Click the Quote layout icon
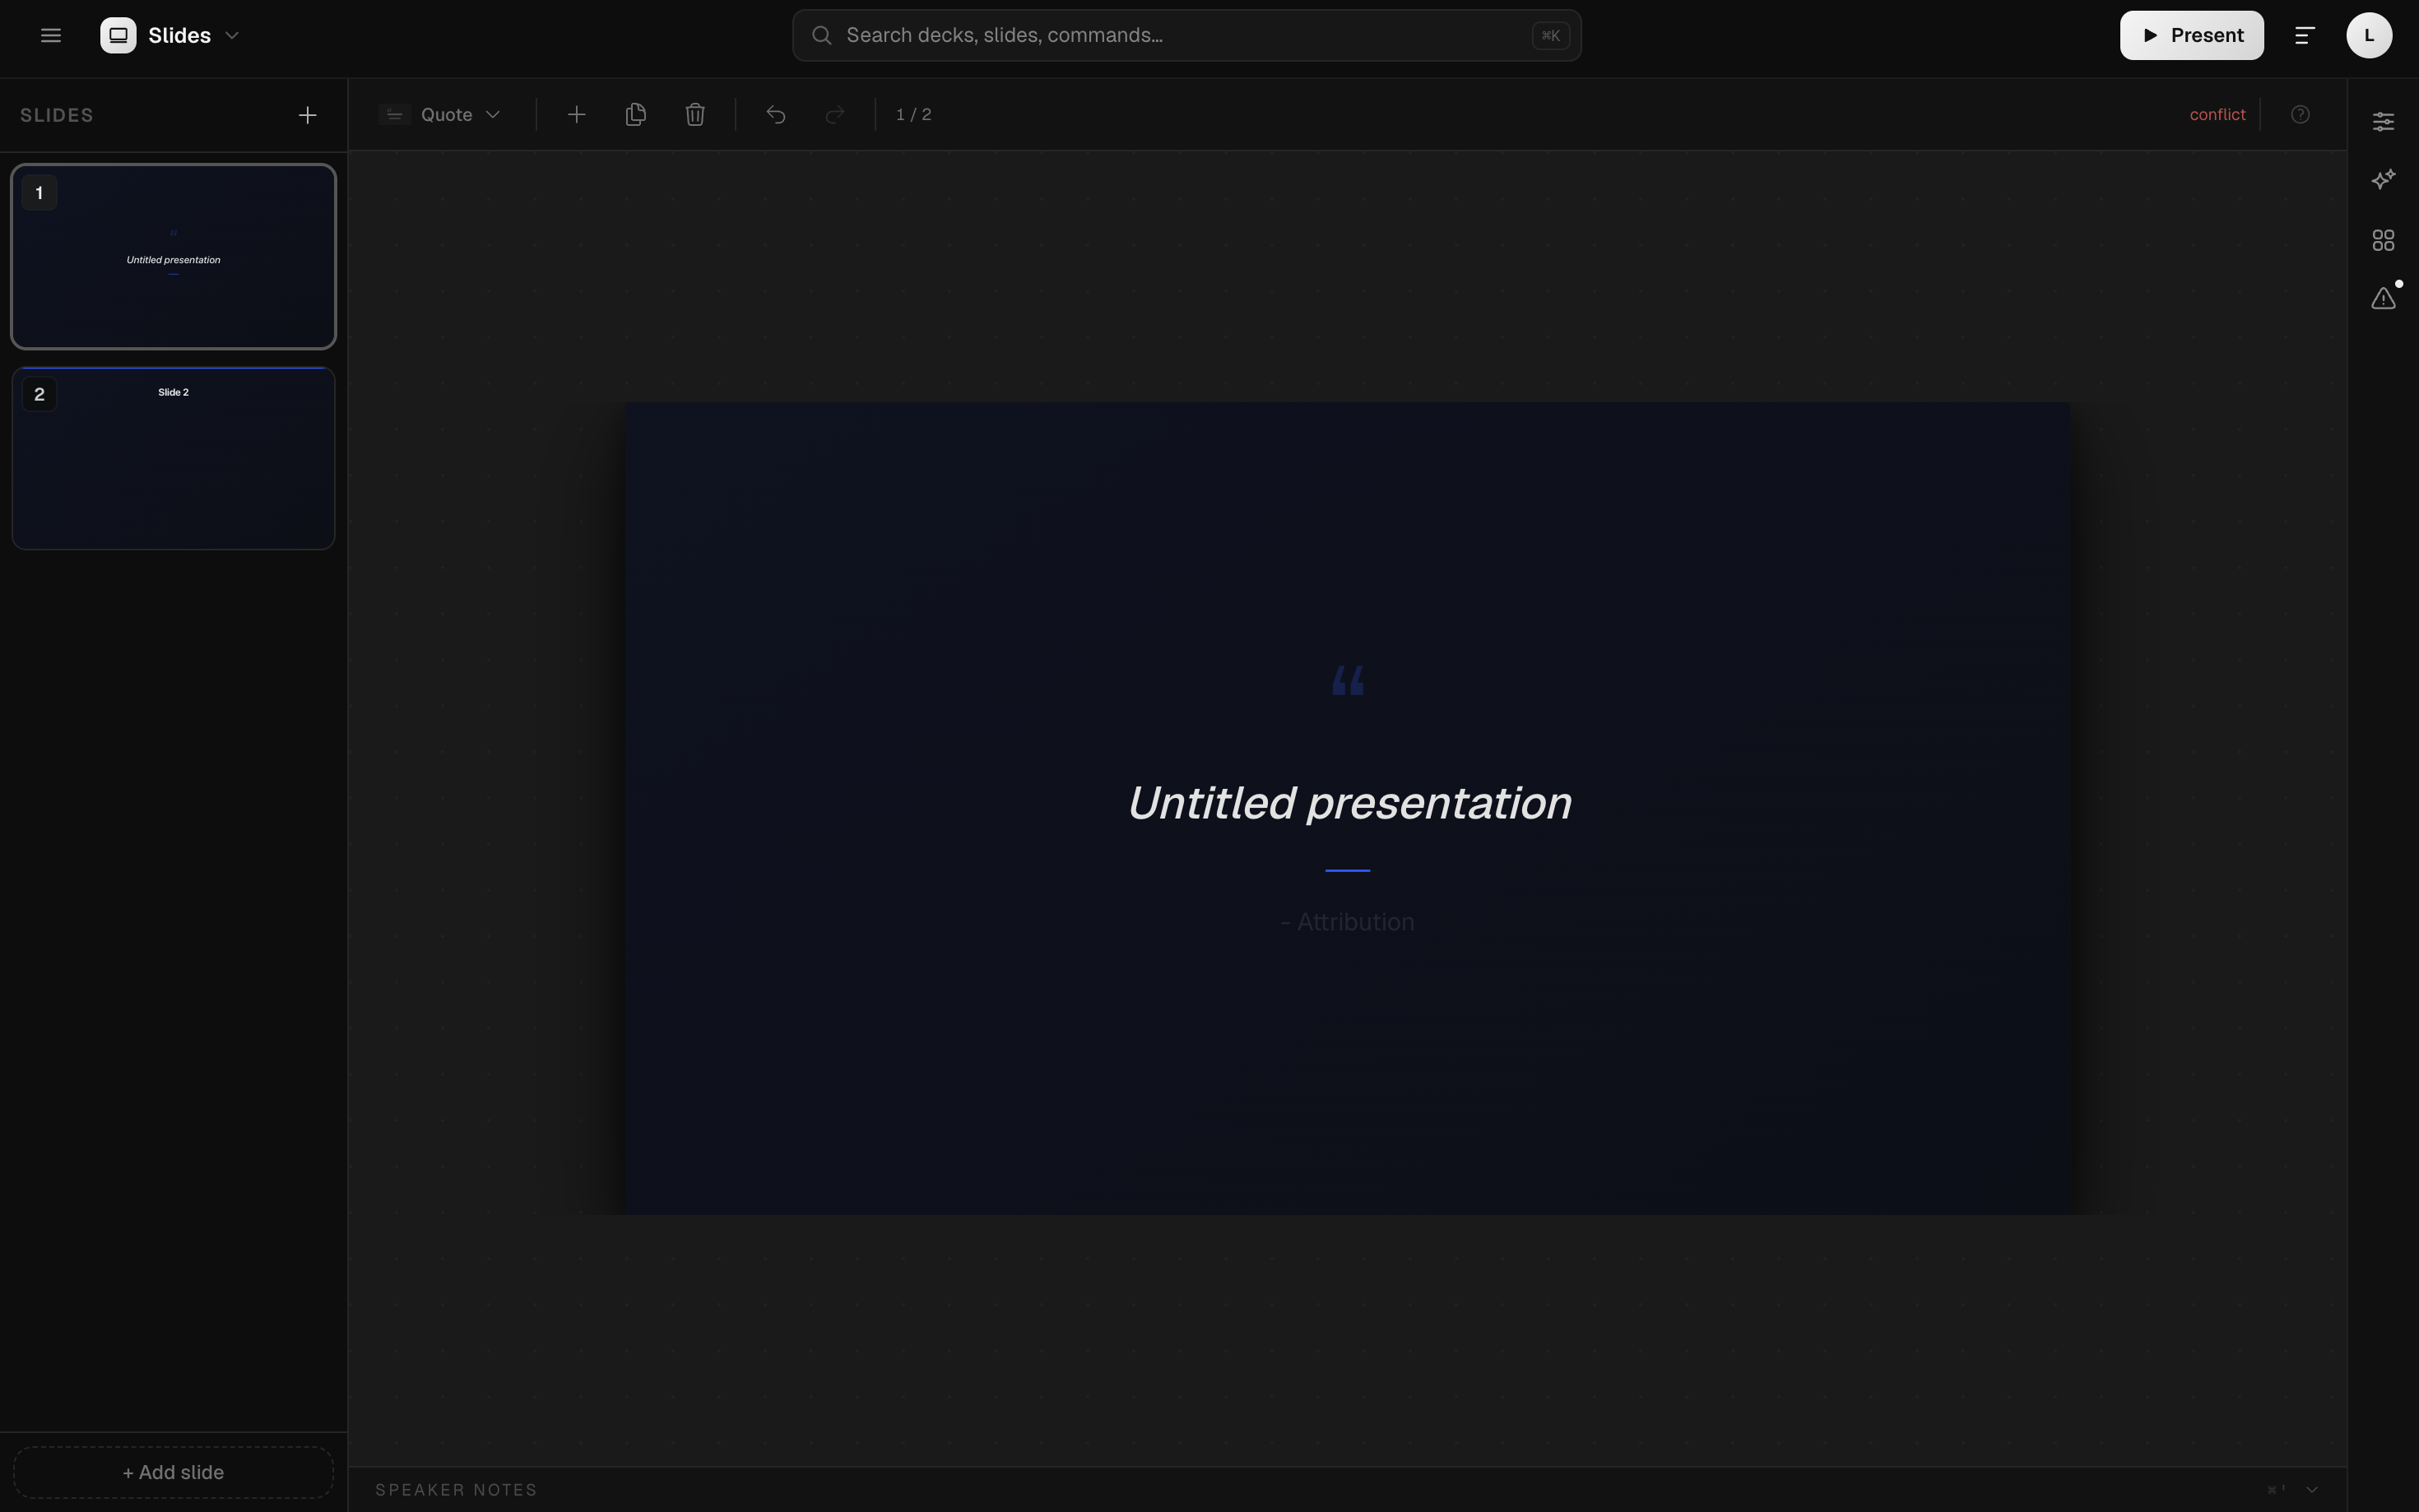 click(x=395, y=115)
